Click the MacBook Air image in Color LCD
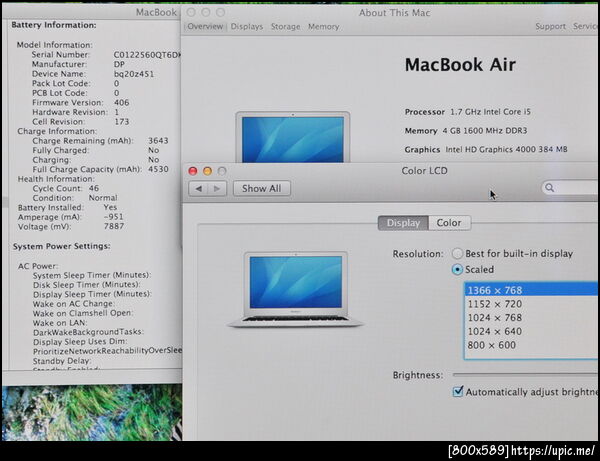Viewport: 600px width, 461px height. tap(295, 290)
